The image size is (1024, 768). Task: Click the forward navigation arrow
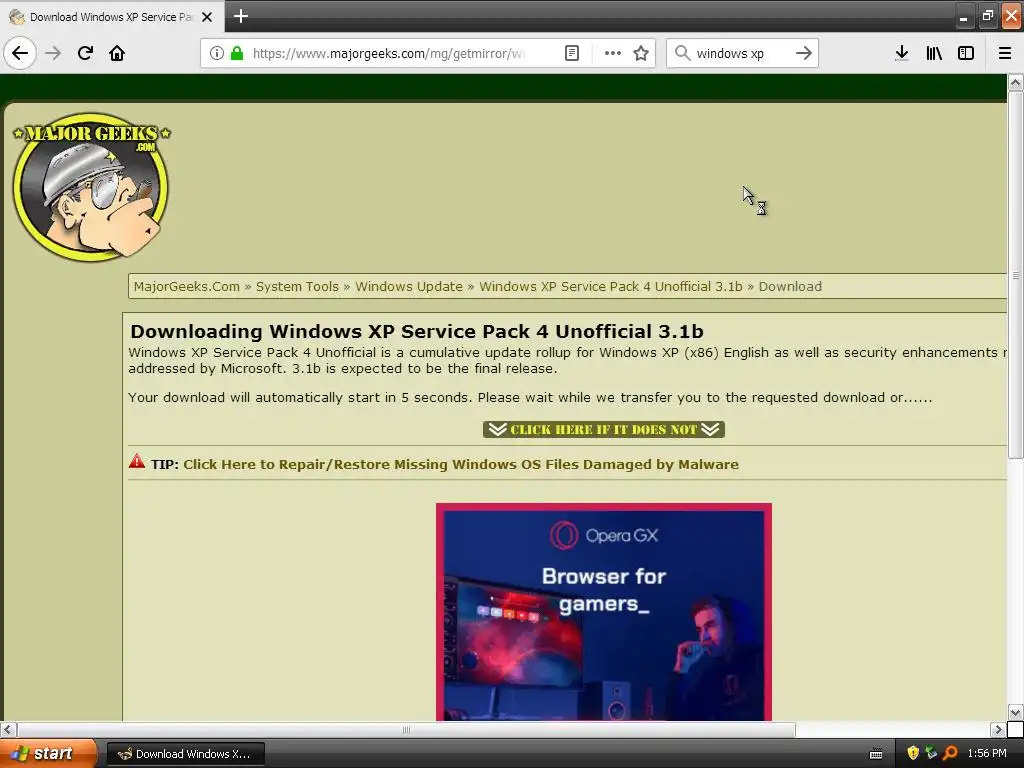tap(53, 53)
